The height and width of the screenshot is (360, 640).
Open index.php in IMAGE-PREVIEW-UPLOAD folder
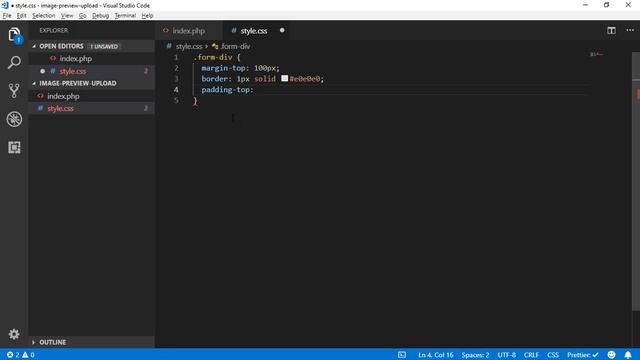63,96
